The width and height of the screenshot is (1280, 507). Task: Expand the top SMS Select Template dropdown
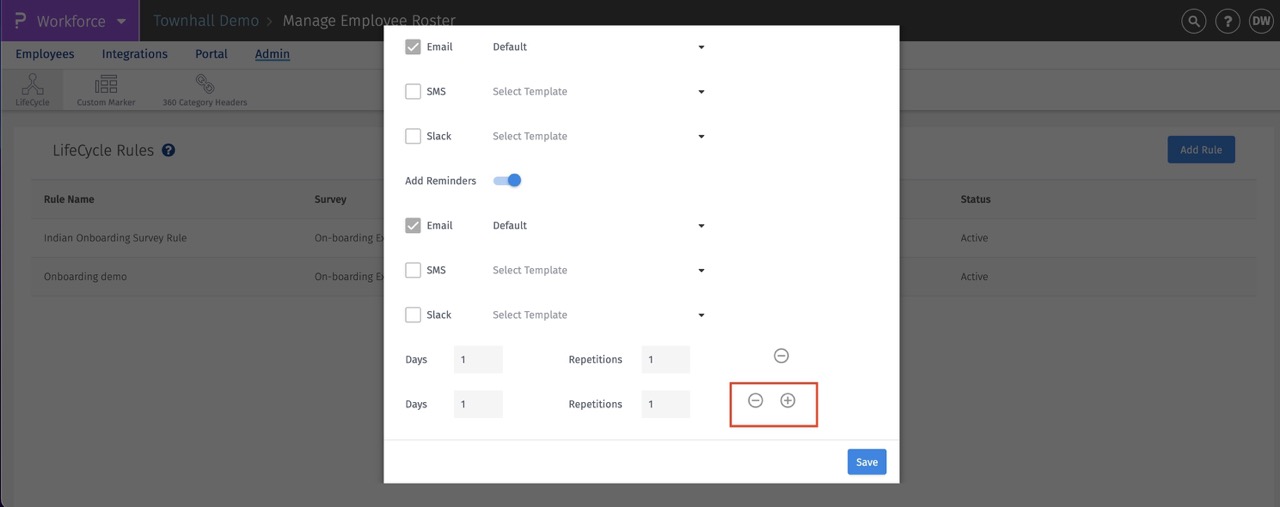coord(598,92)
